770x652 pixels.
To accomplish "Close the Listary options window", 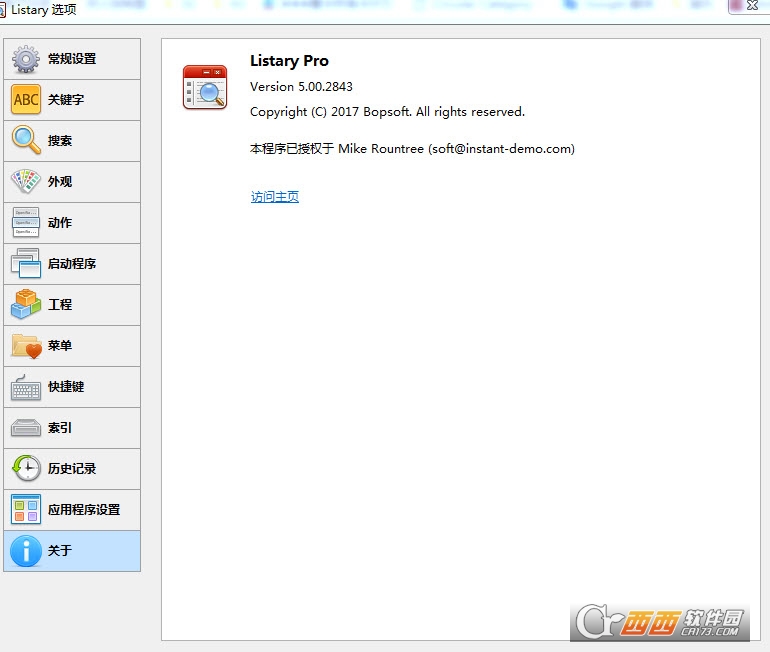I will tap(752, 6).
